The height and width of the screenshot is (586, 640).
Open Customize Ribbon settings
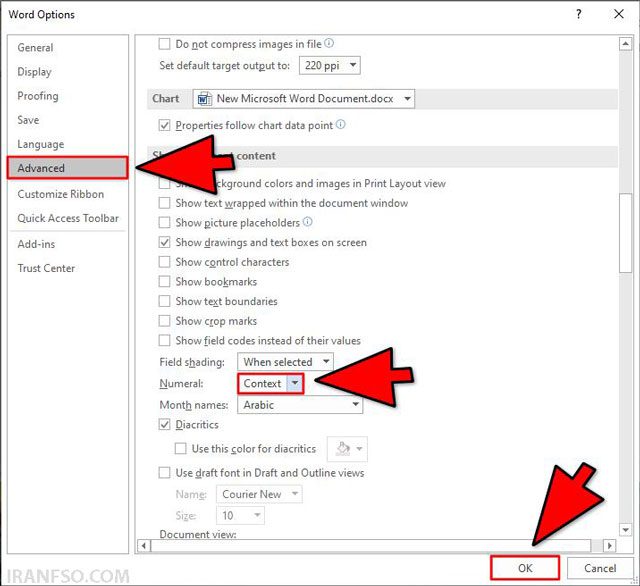[68, 194]
